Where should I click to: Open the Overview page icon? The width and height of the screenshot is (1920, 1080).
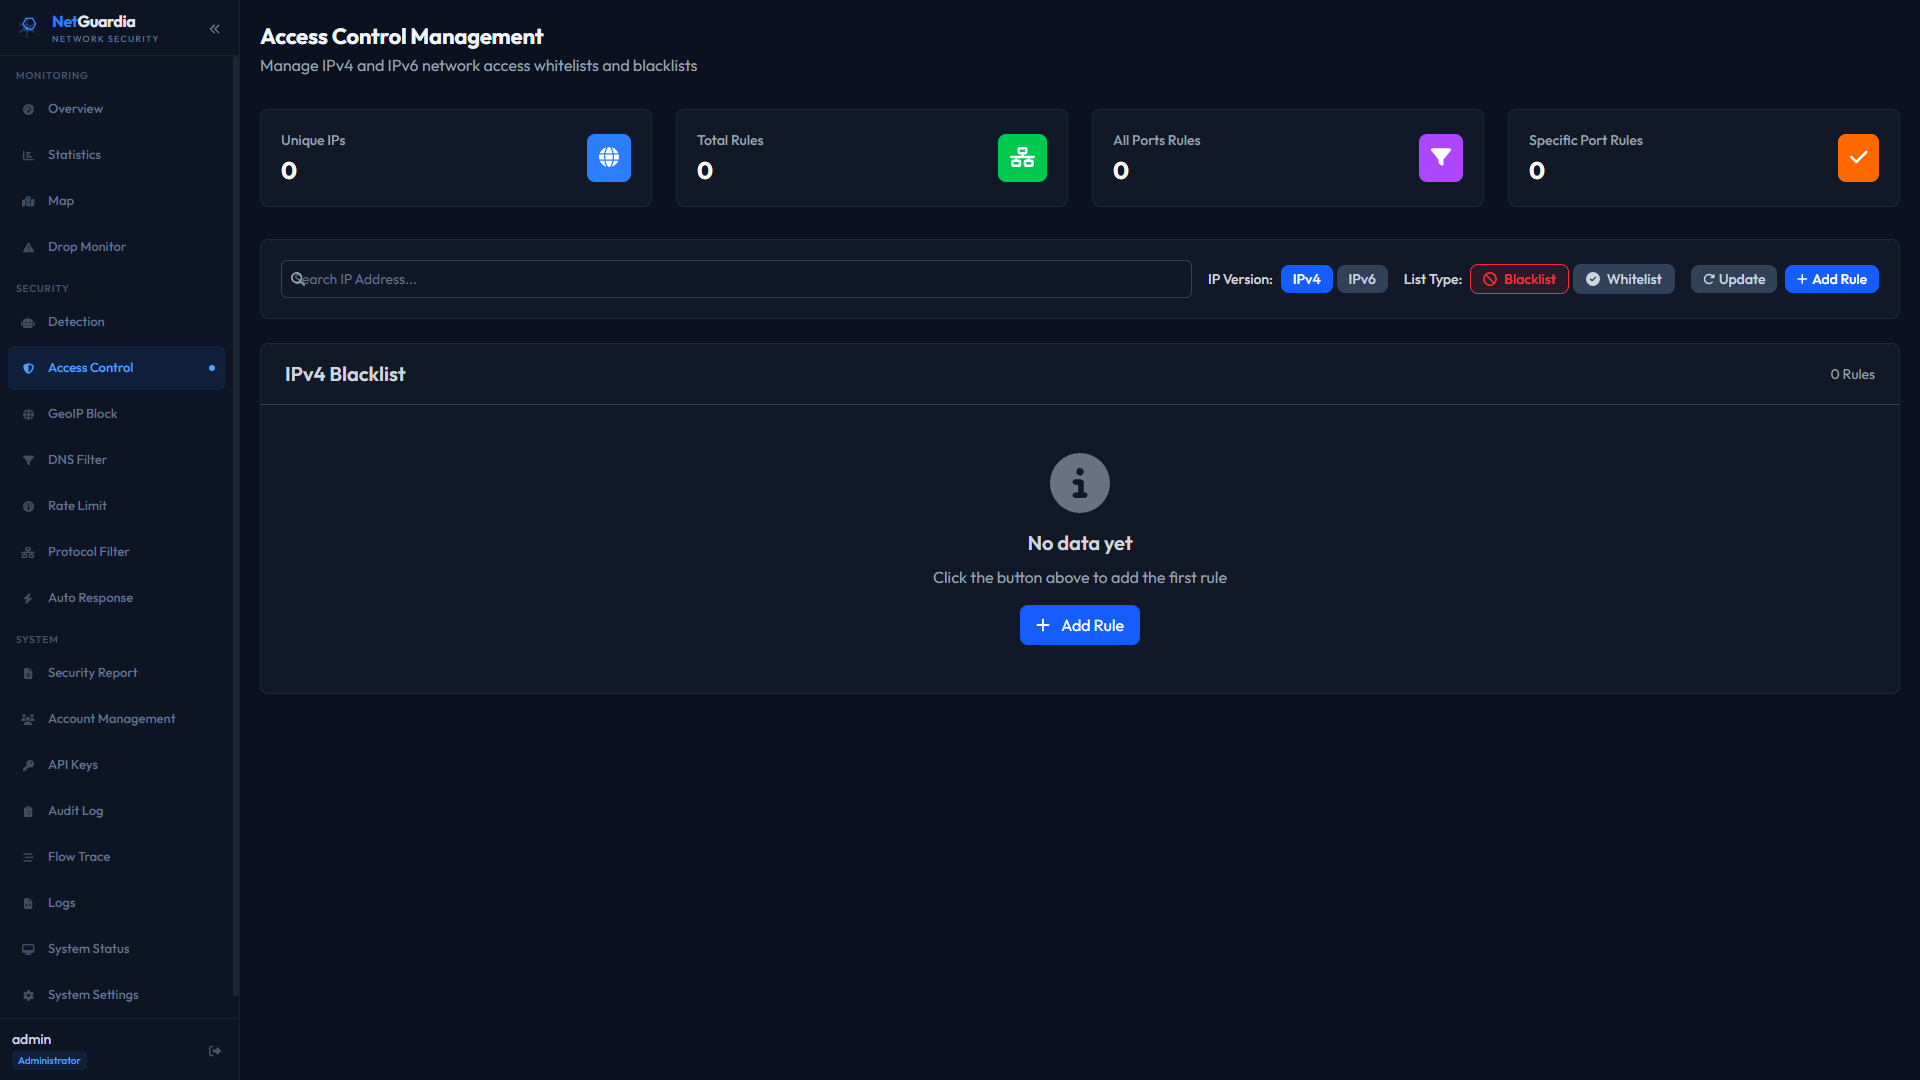(x=28, y=110)
